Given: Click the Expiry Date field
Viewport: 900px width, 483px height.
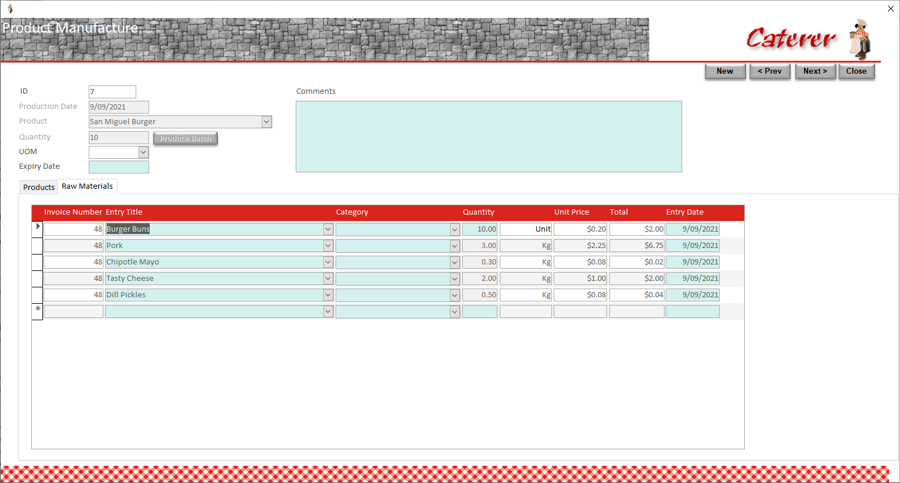Looking at the screenshot, I should tap(119, 167).
